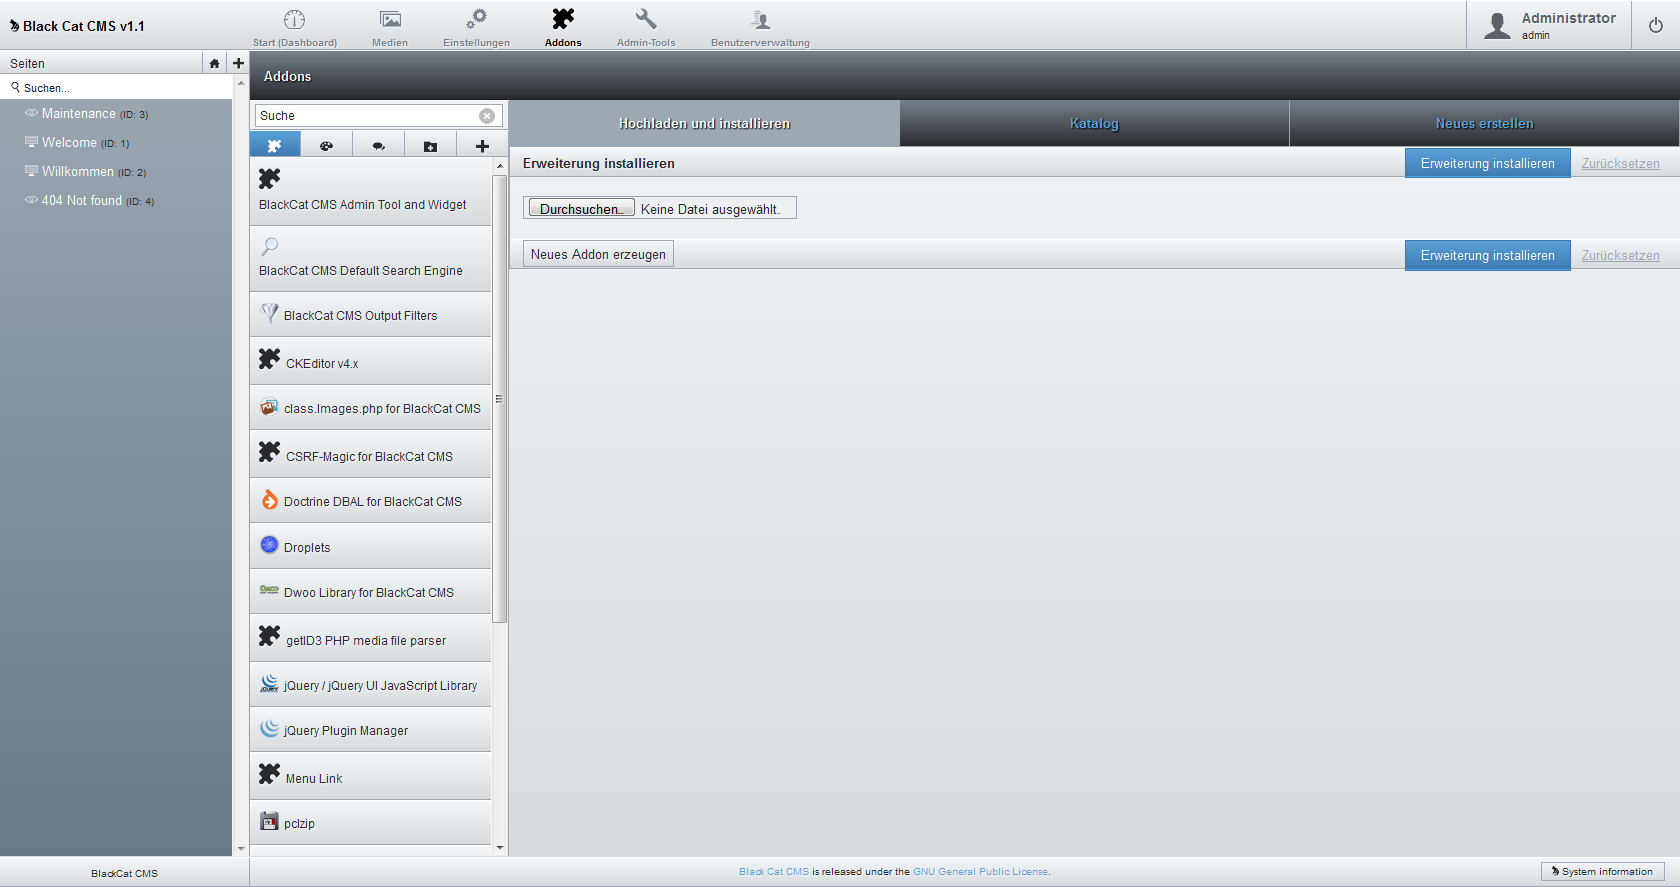Open Start (Dashboard) from top navigation

click(x=294, y=27)
